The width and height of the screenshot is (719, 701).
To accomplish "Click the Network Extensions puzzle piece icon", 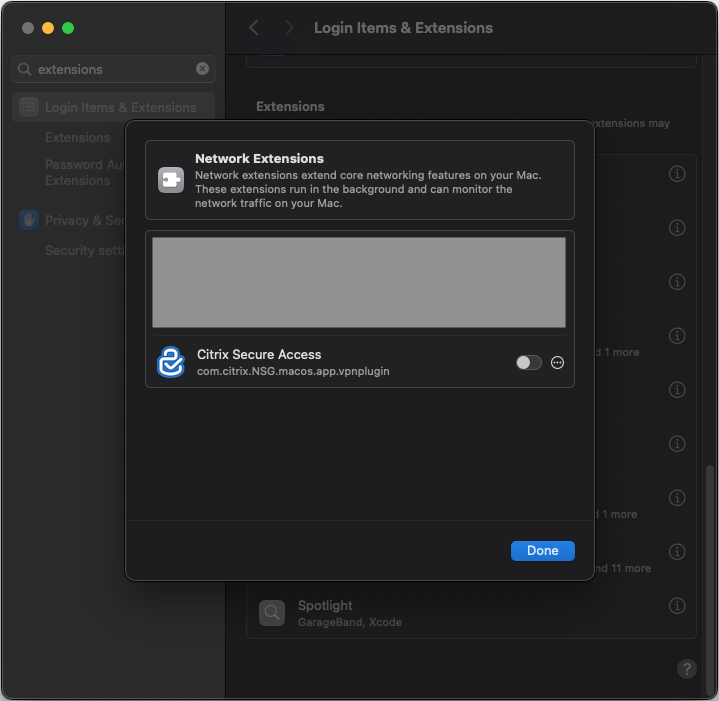I will (171, 180).
